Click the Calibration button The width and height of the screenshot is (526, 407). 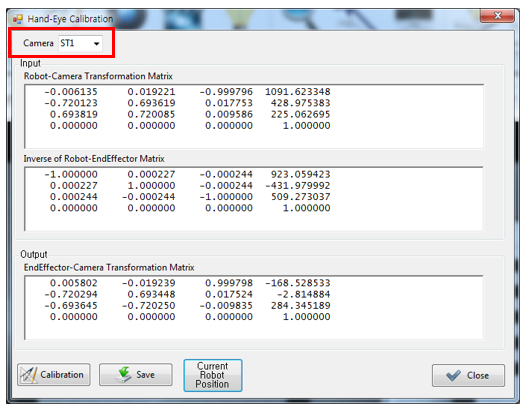coord(54,374)
